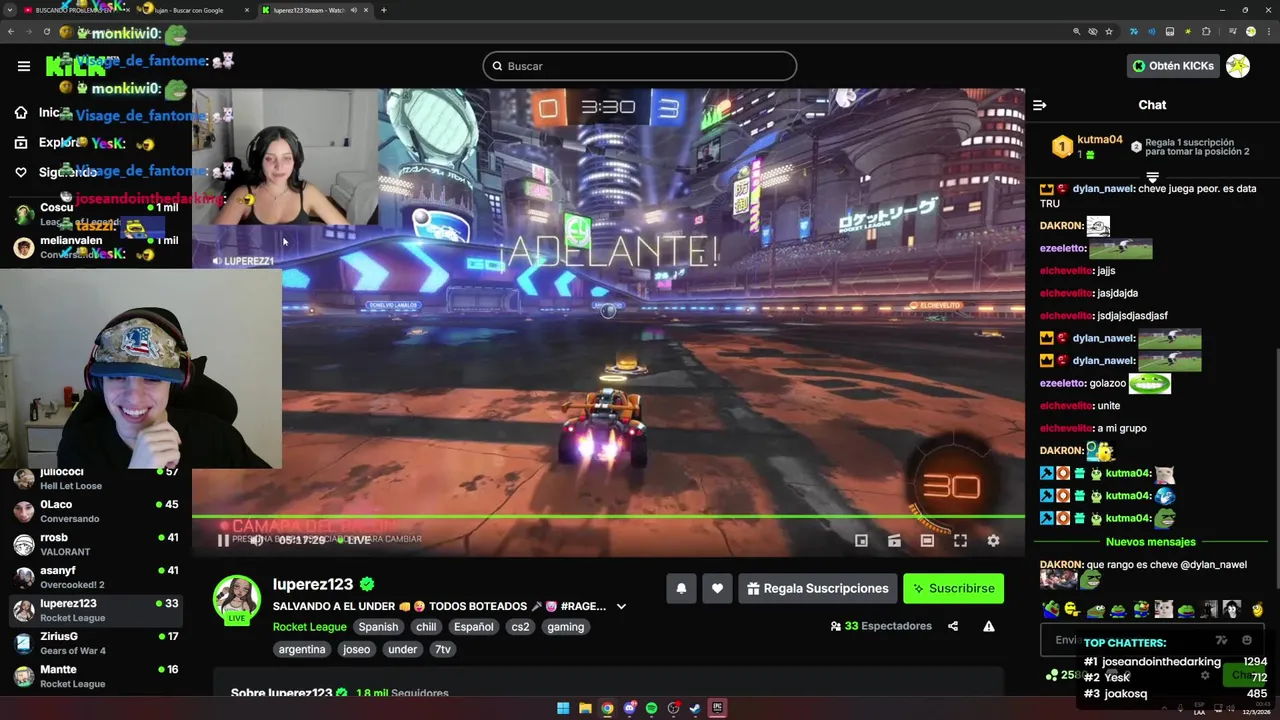Collapse the chat panel with arrow icon
This screenshot has height=720, width=1280.
tap(1040, 105)
